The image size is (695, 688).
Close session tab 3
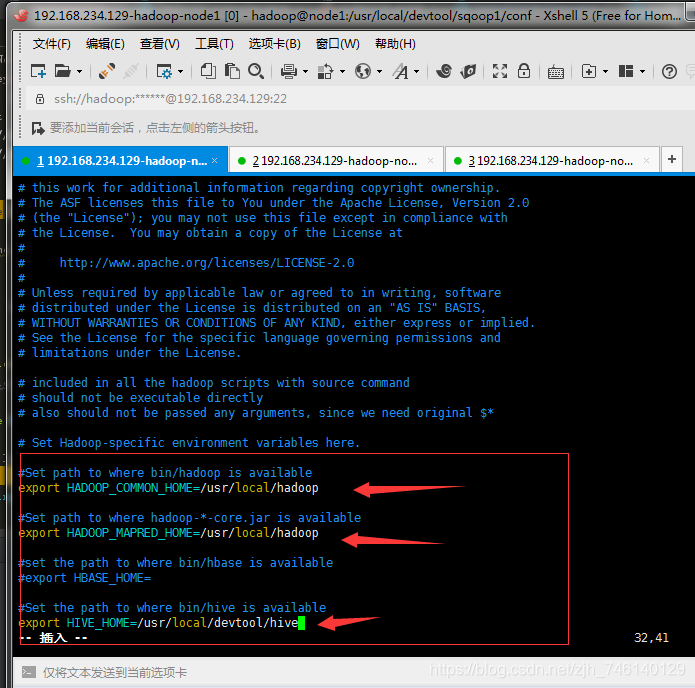(646, 160)
